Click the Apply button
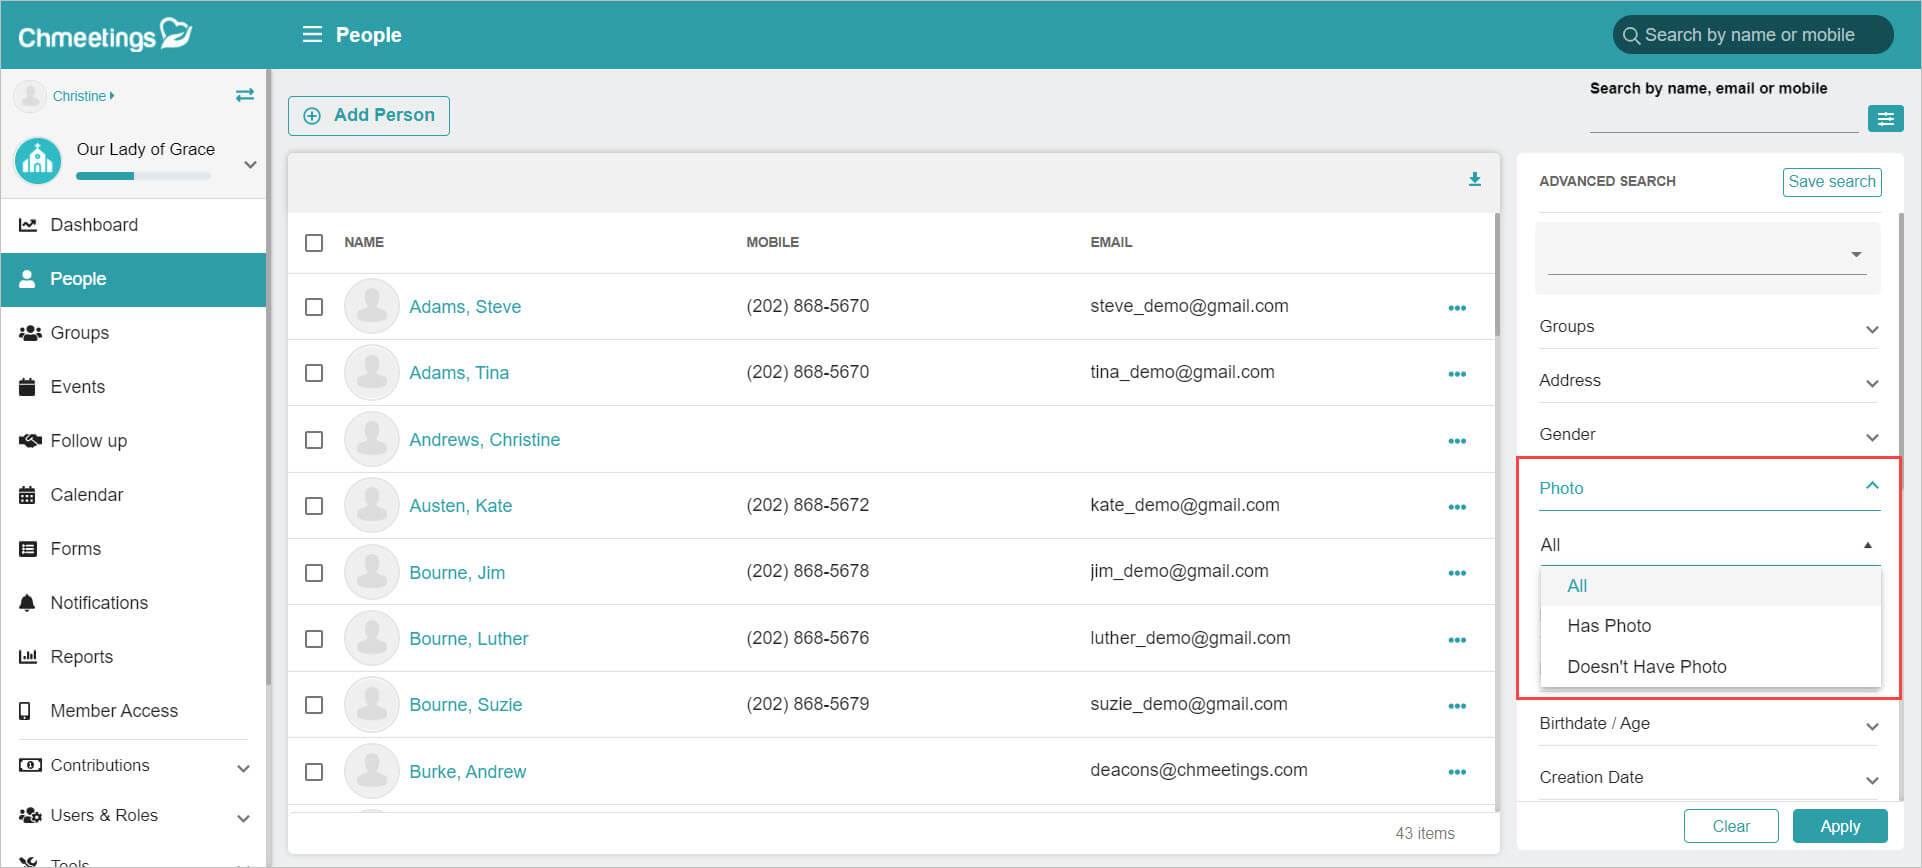This screenshot has height=868, width=1922. coord(1840,826)
